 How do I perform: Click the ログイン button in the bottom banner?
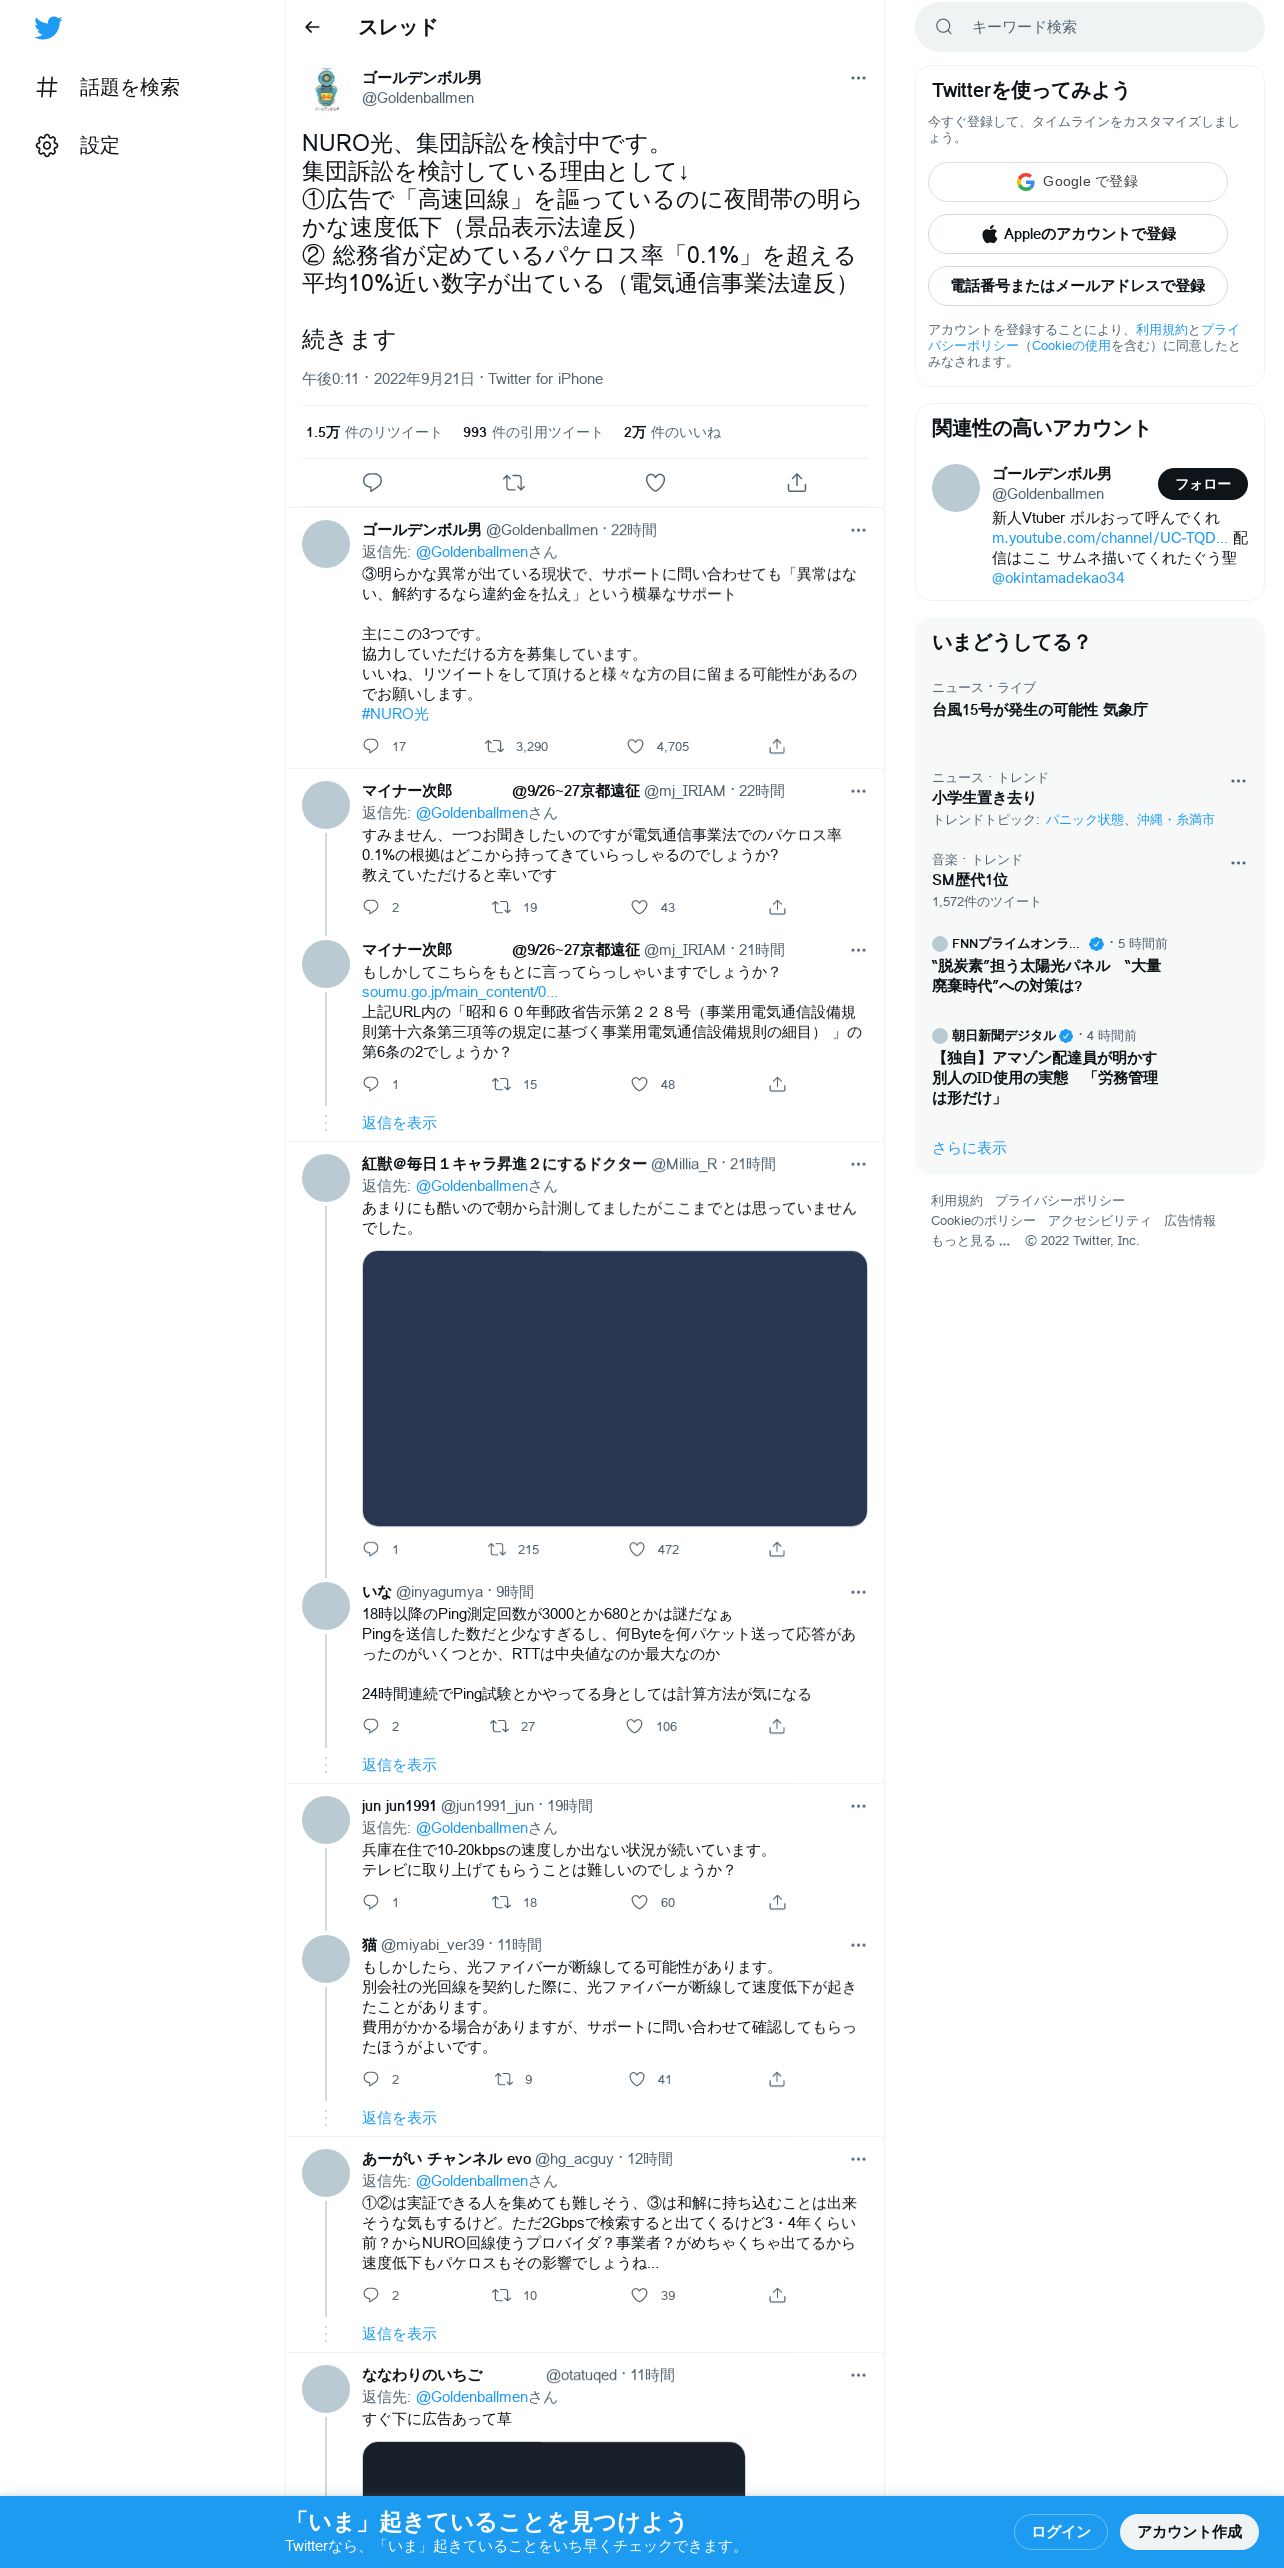pyautogui.click(x=1060, y=2531)
